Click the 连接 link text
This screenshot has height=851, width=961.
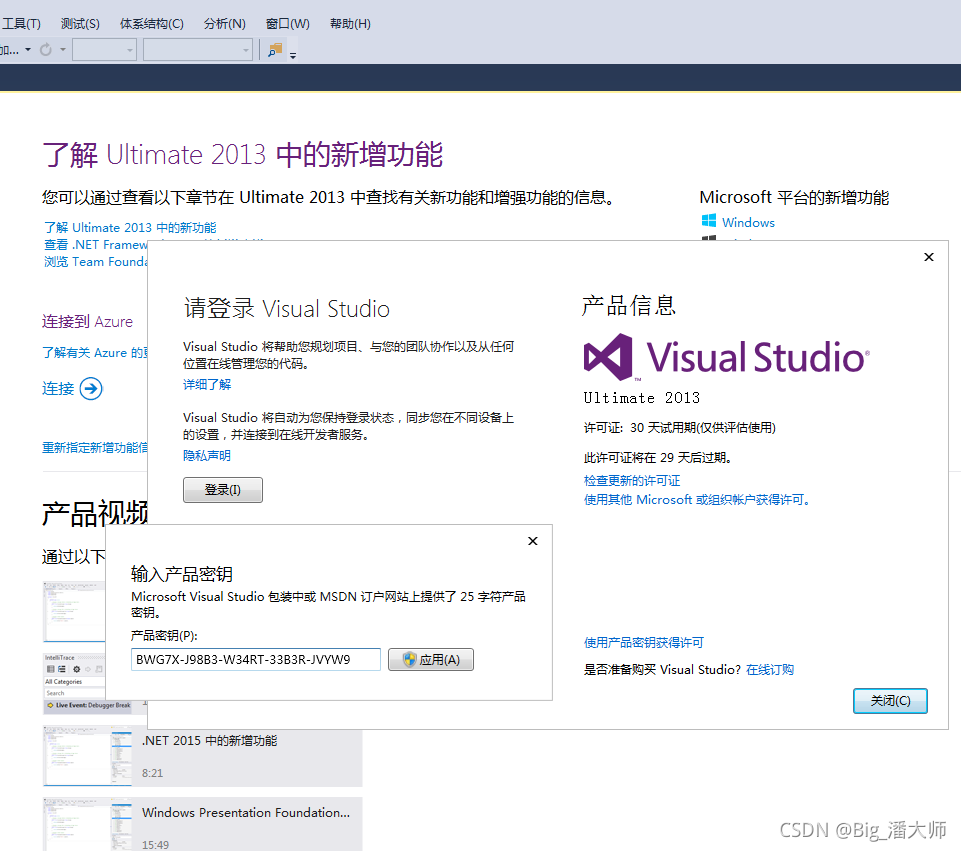(x=58, y=388)
